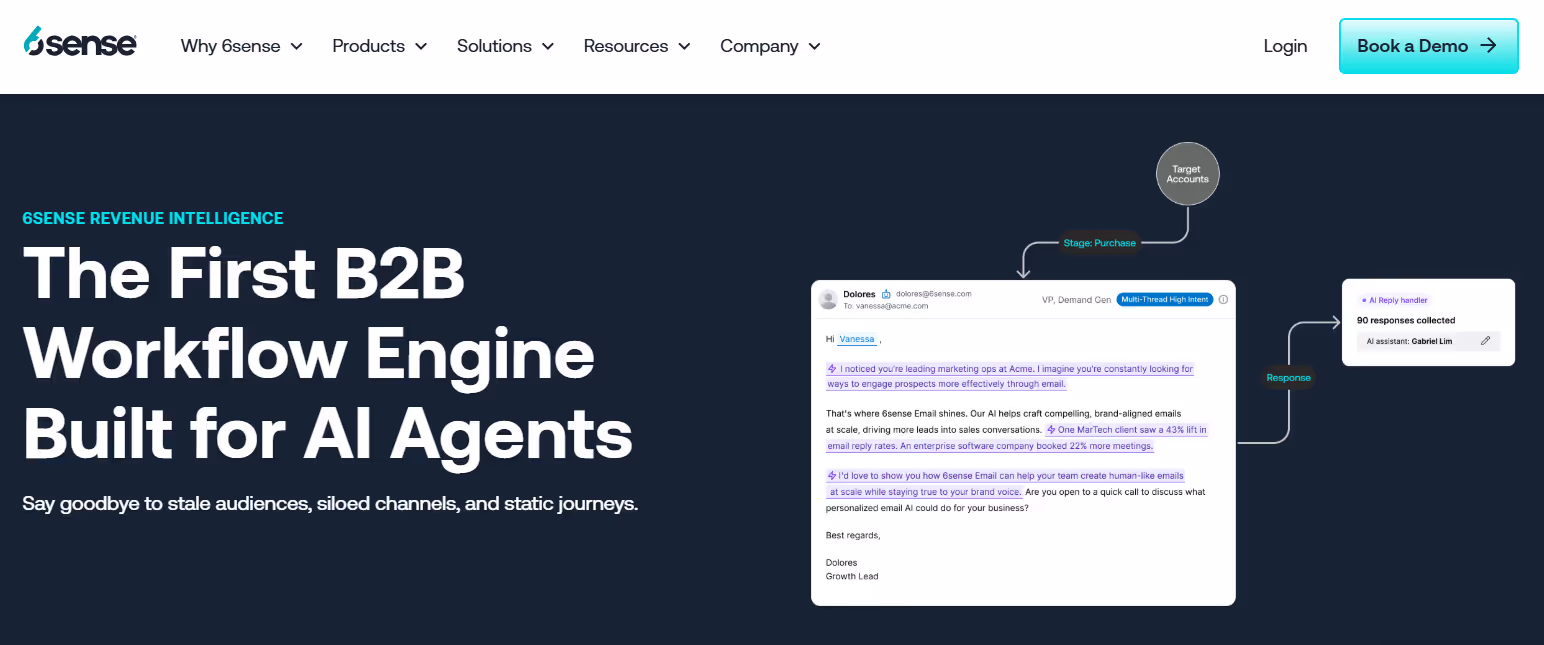This screenshot has height=645, width=1544.
Task: Click the 'Stage: Purchase' label
Action: coord(1099,243)
